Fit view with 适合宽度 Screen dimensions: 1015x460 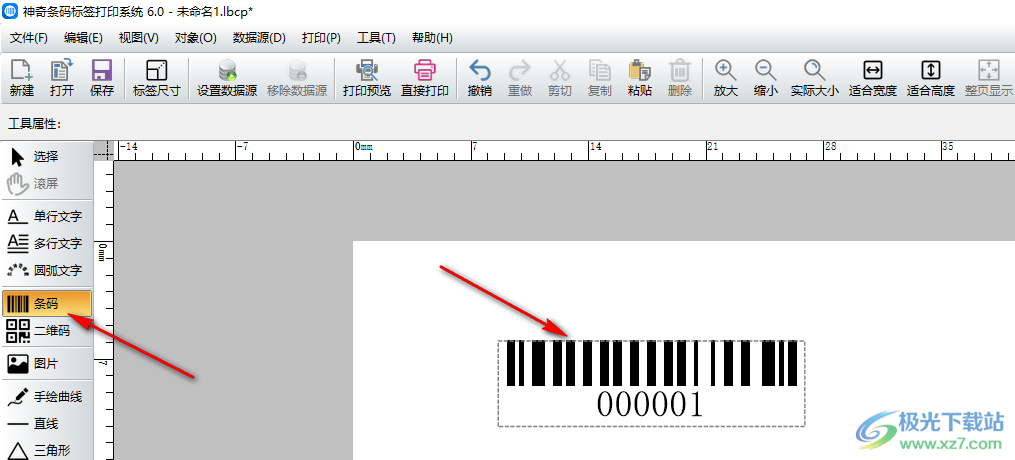point(873,78)
